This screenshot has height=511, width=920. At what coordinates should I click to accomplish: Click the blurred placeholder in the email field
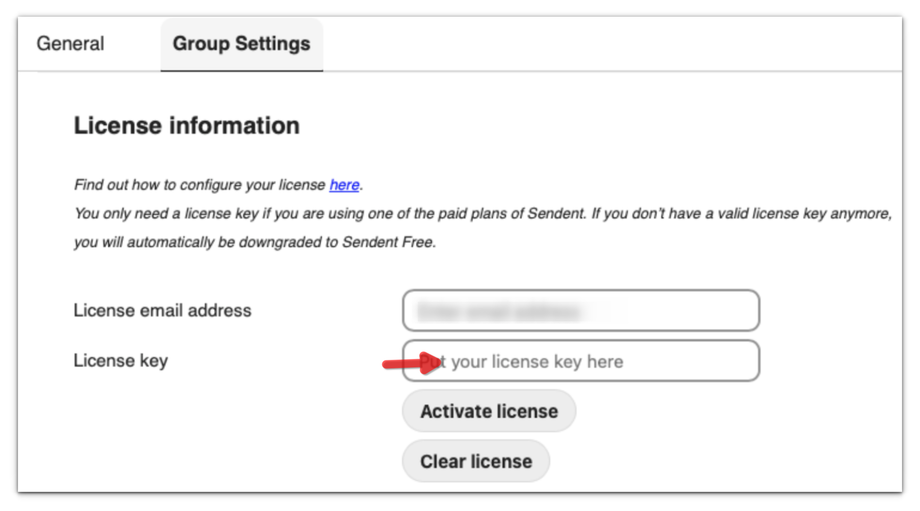click(498, 311)
